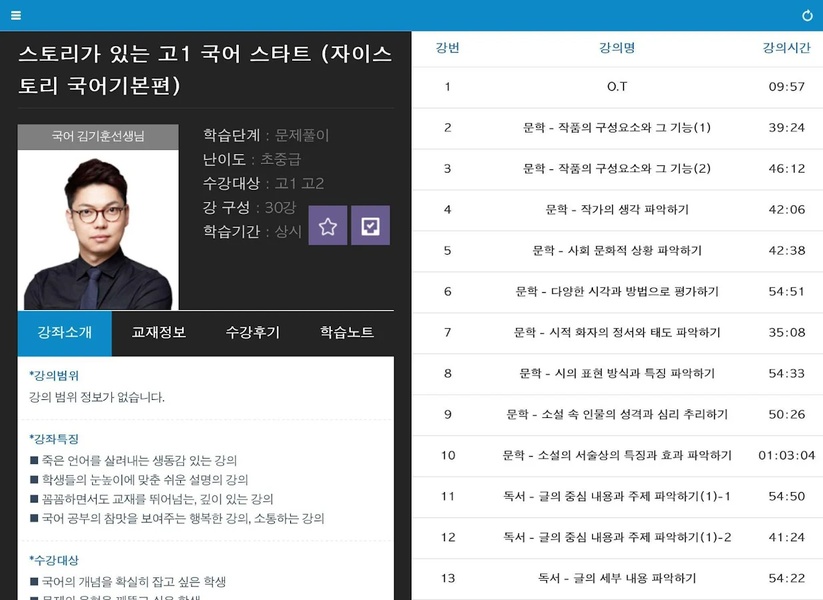
Task: Click the purple checkmark enroll icon
Action: 371,226
